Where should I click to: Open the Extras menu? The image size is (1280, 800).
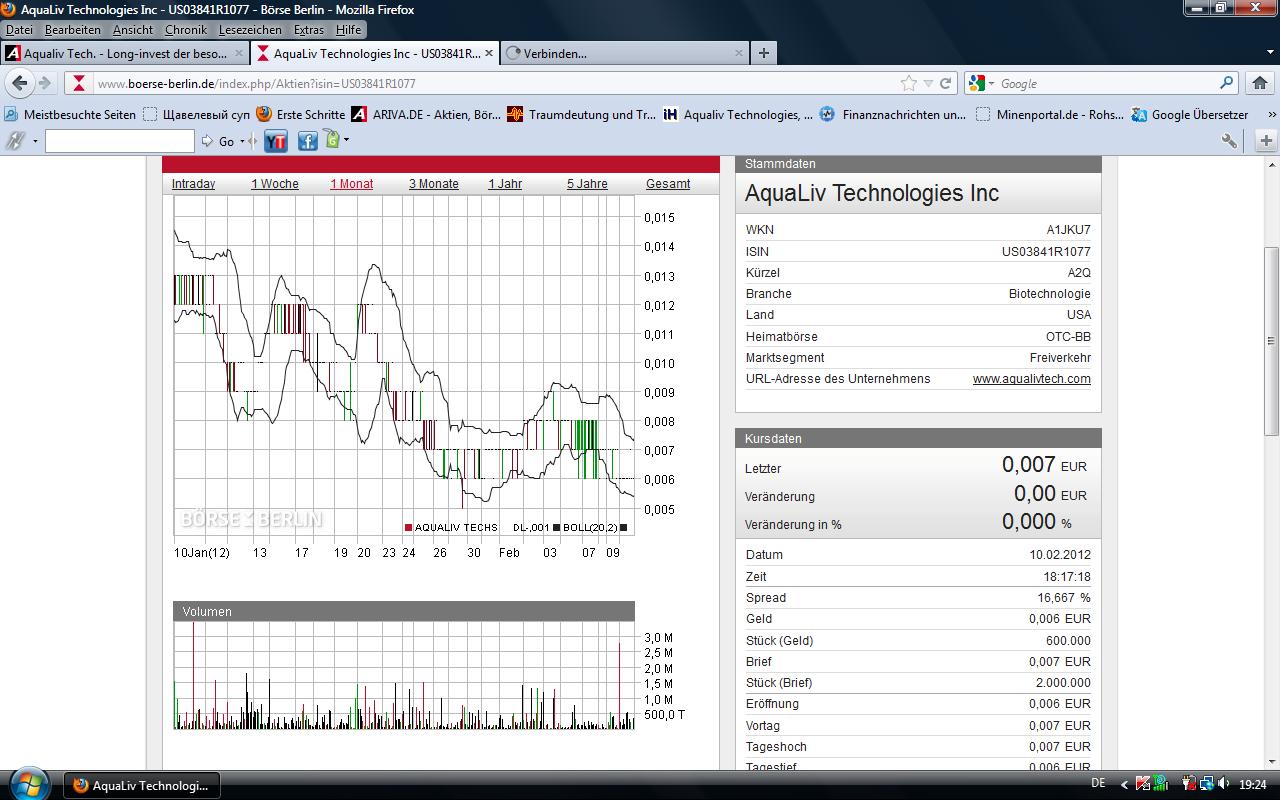tap(308, 29)
